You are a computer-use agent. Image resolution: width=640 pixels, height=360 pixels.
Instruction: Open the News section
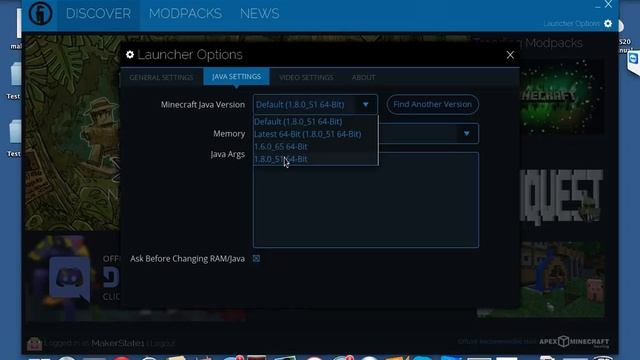[260, 14]
